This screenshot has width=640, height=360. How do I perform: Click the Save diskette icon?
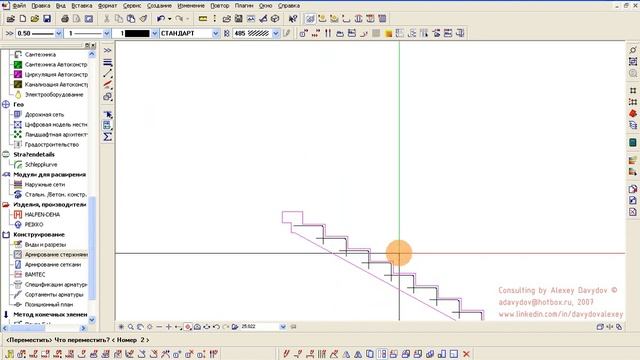[47, 19]
